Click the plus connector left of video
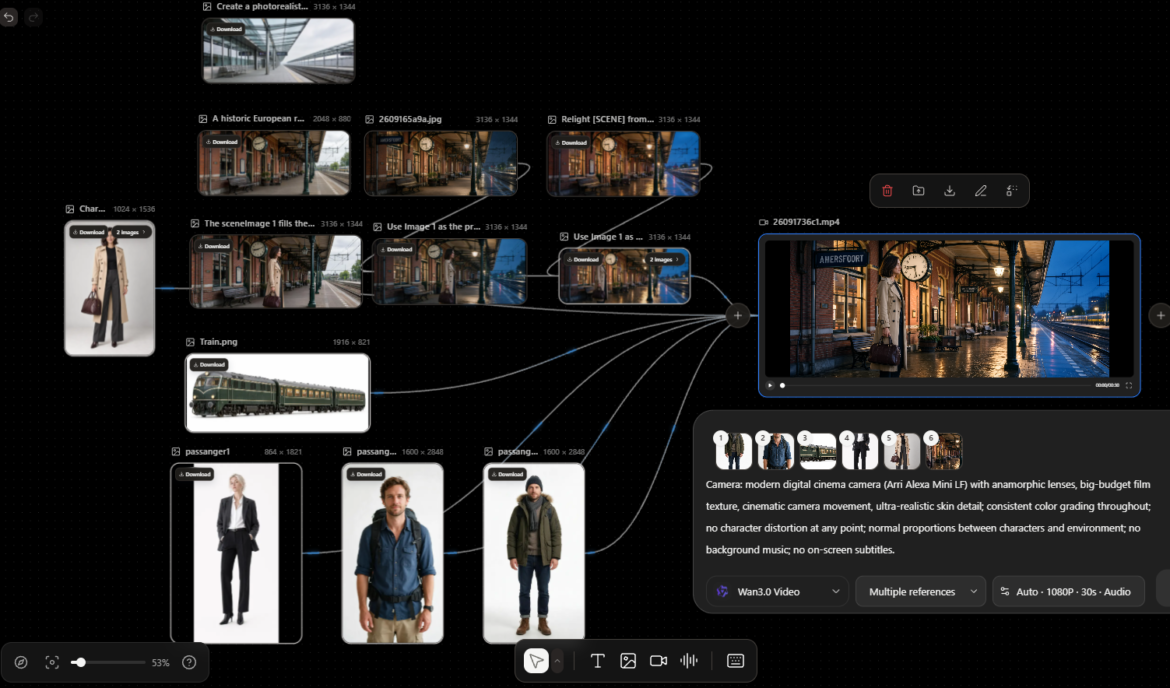This screenshot has height=688, width=1170. coord(737,316)
